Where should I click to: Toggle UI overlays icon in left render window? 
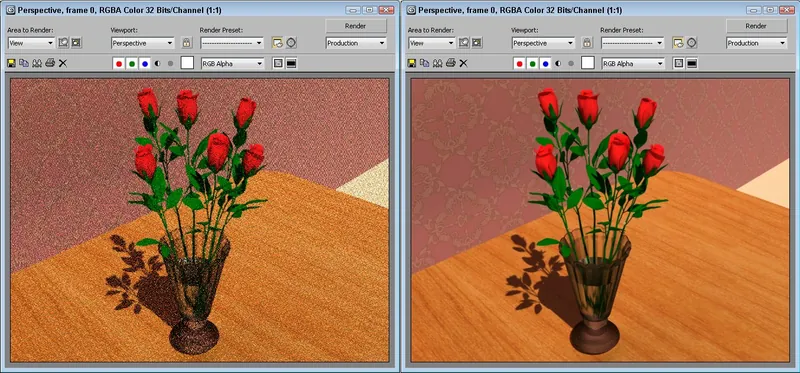point(278,63)
